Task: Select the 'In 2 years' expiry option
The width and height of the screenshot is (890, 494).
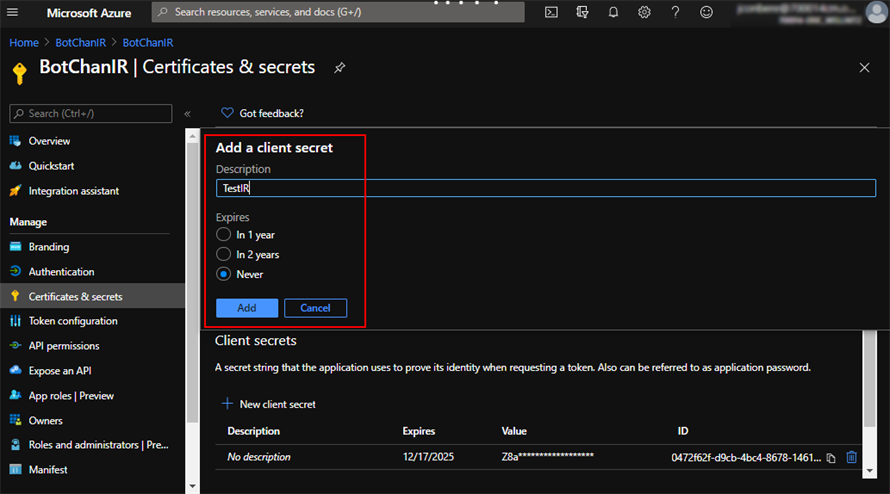Action: point(224,255)
